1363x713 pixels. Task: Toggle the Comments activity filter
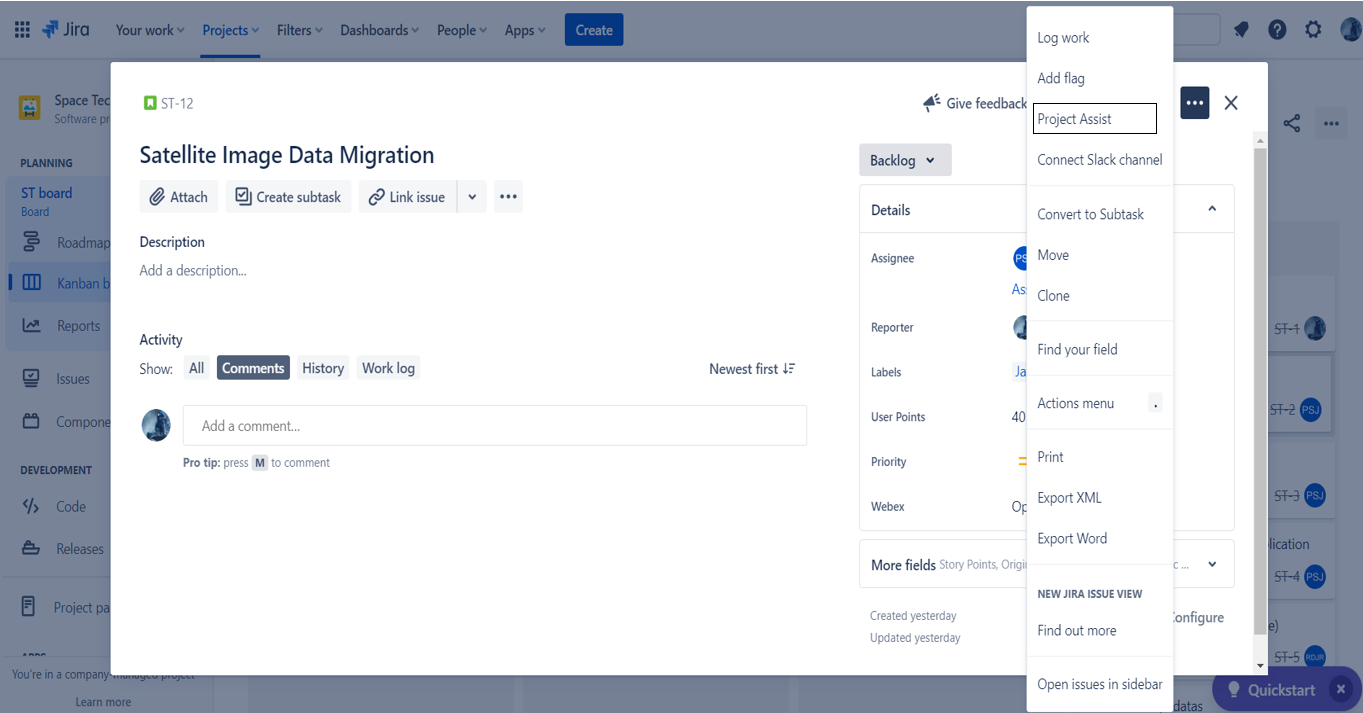253,368
